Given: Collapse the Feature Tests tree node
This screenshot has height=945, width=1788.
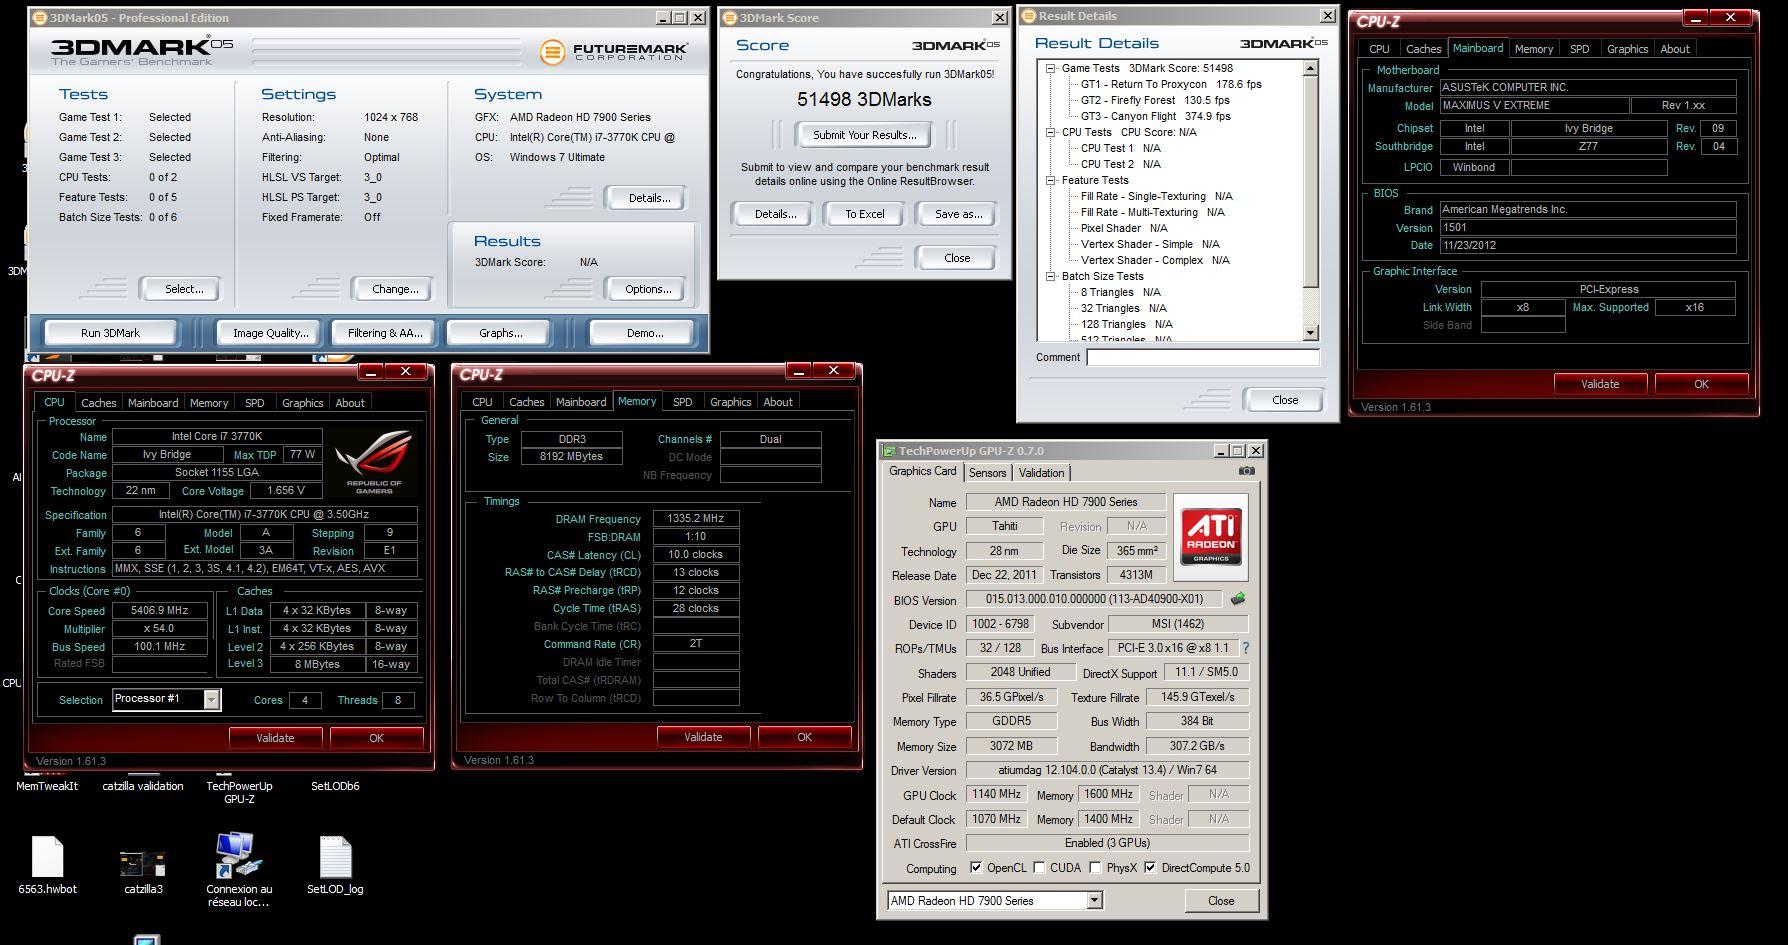Looking at the screenshot, I should click(1051, 181).
